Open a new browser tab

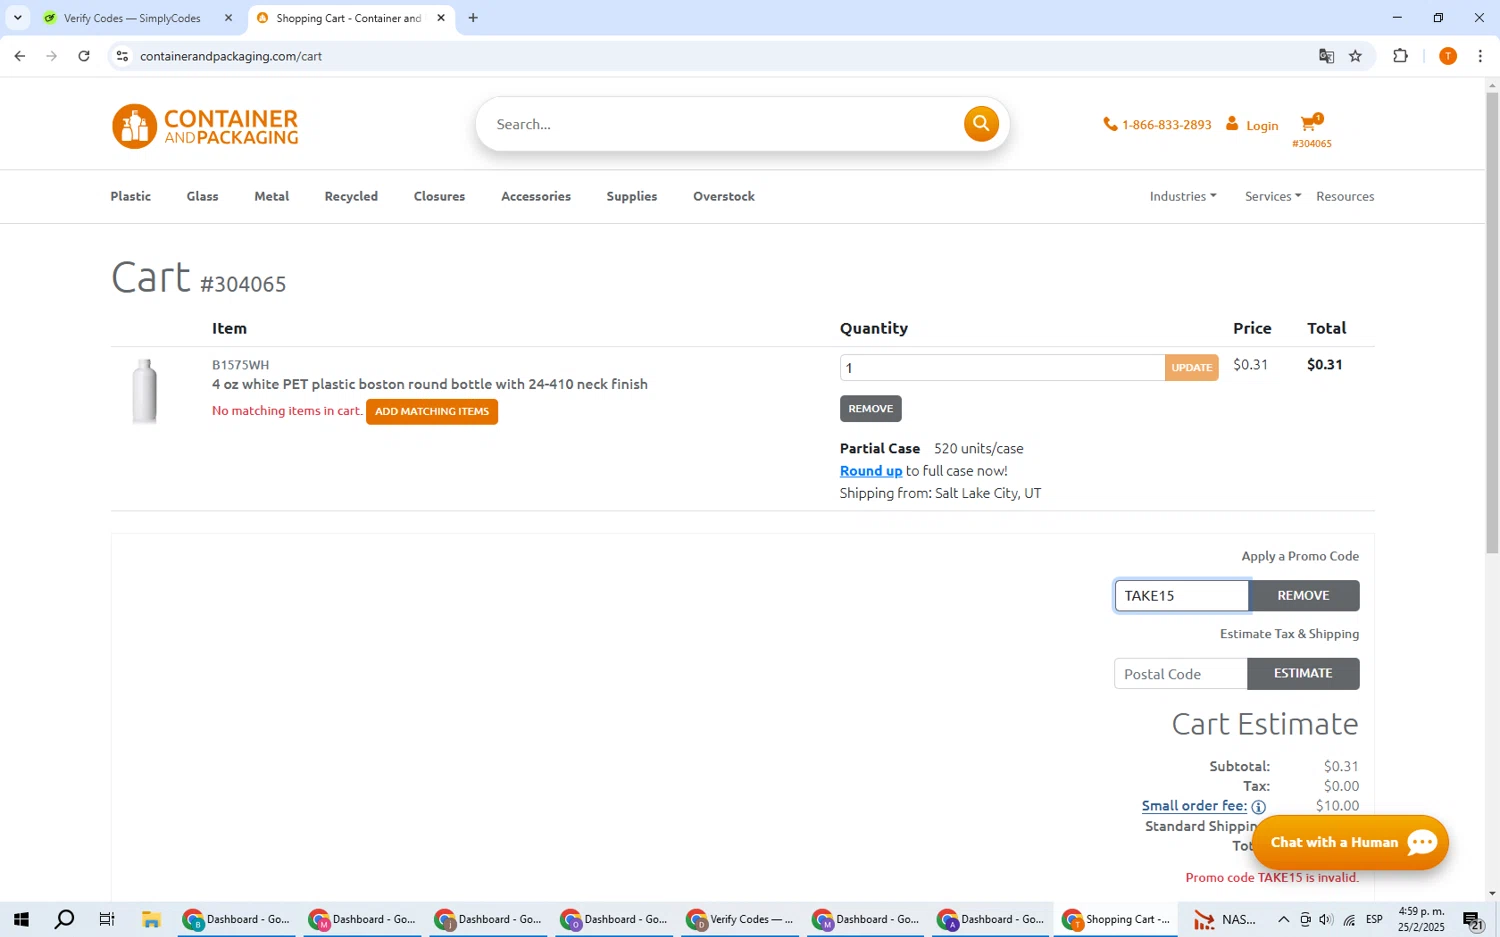473,18
